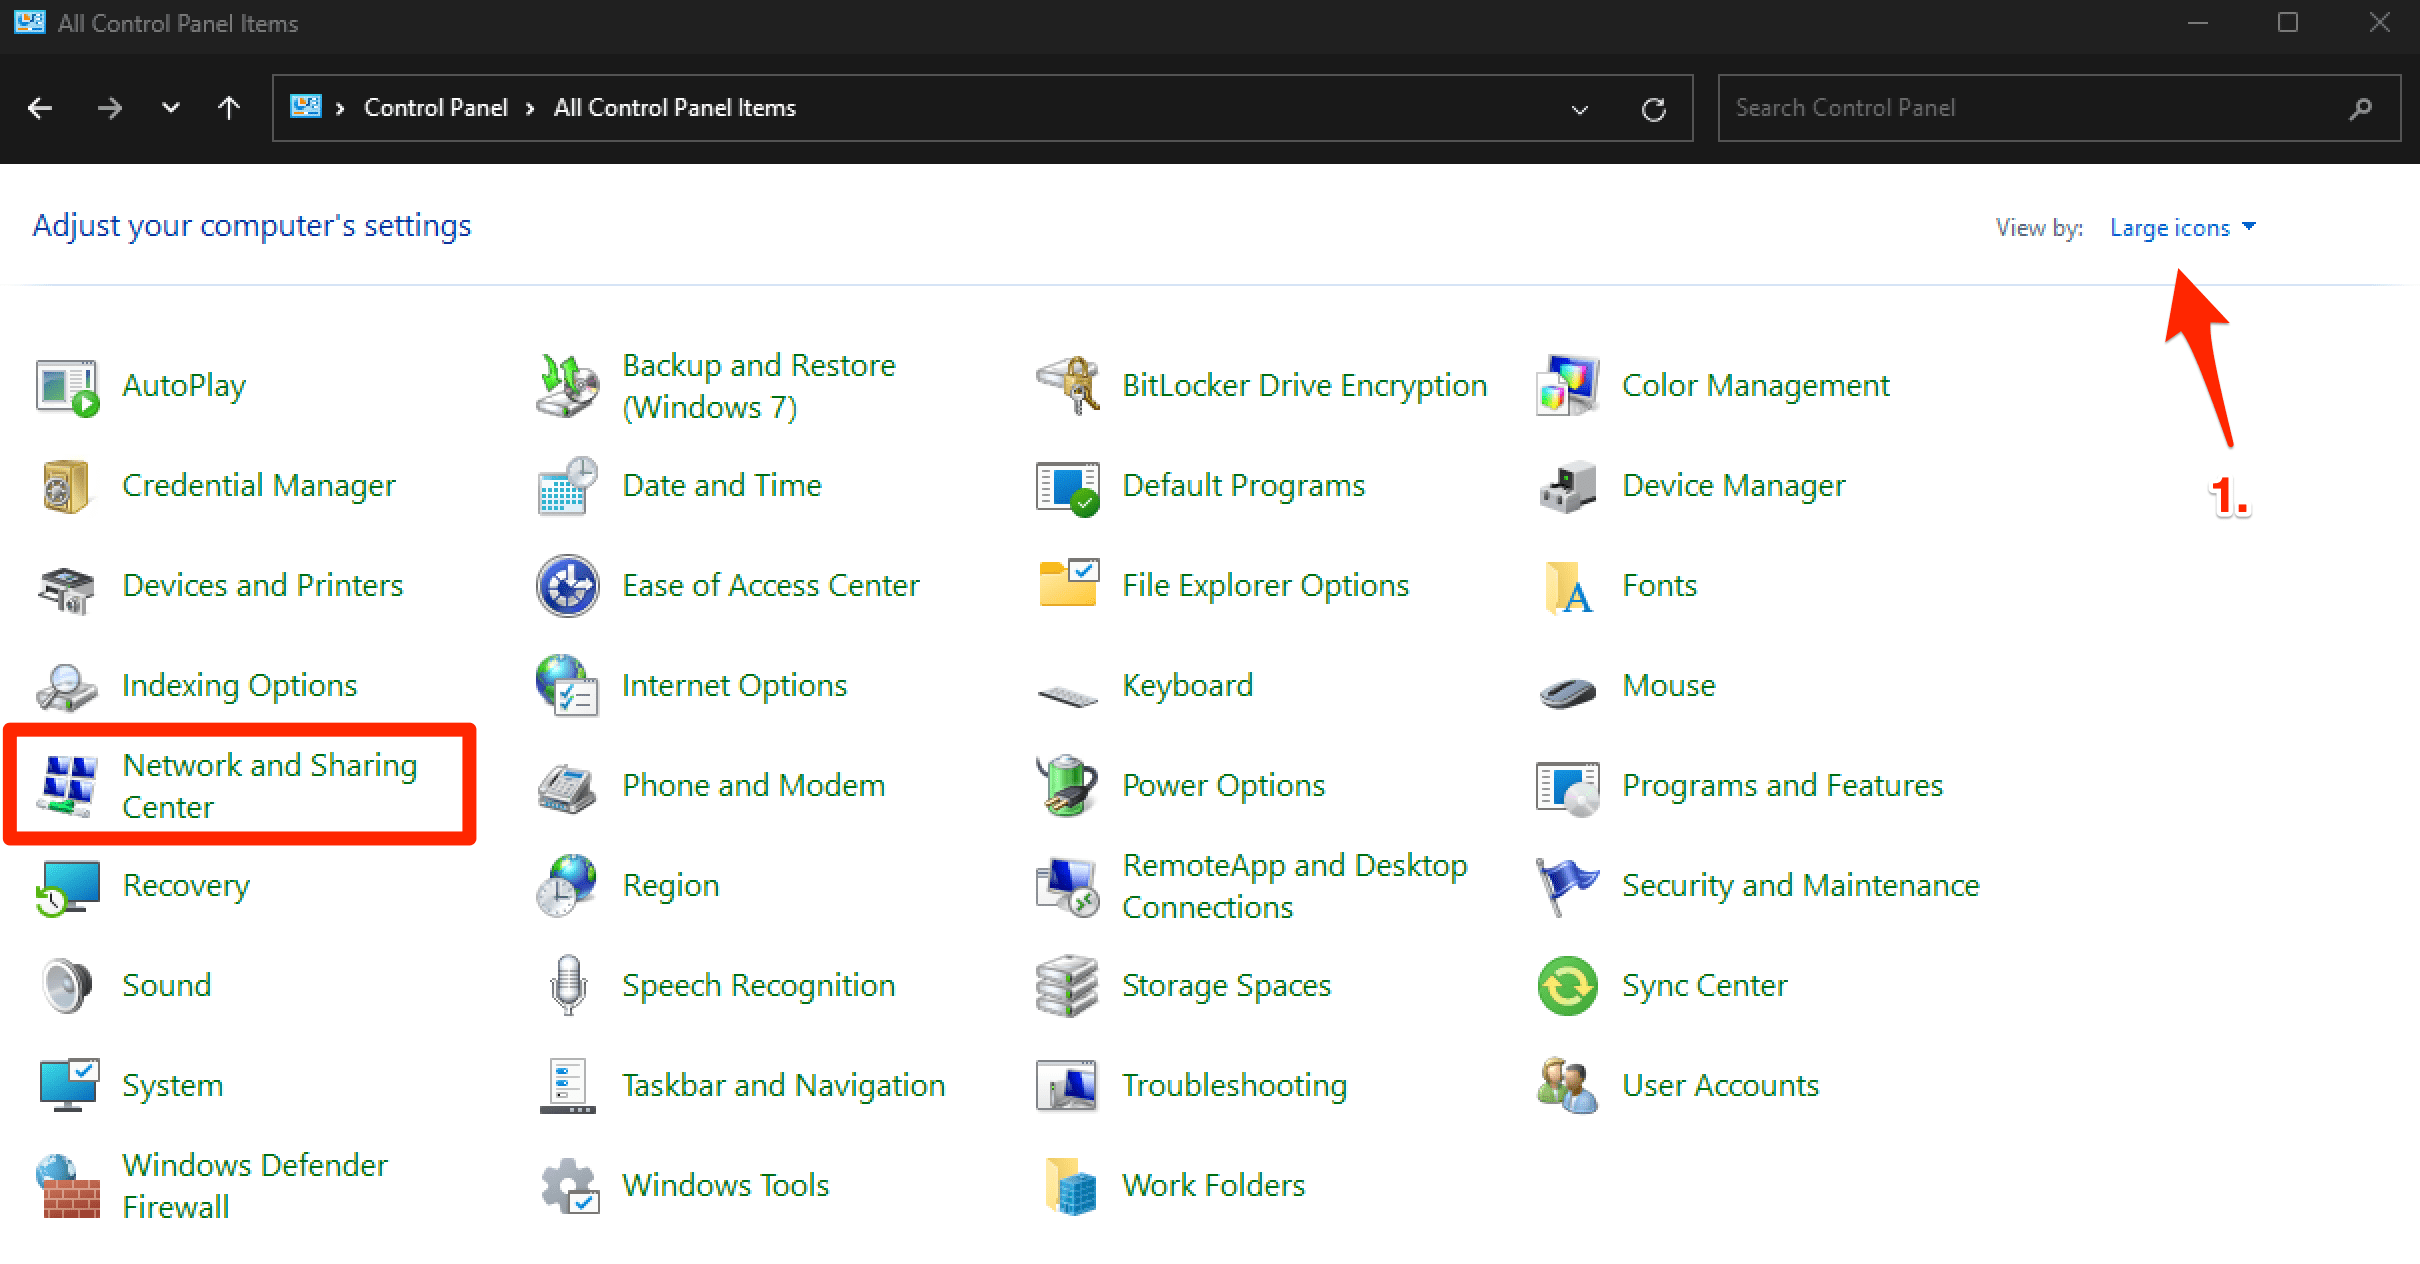Open the Taskbar and Navigation icon
Image resolution: width=2420 pixels, height=1264 pixels.
[x=568, y=1086]
